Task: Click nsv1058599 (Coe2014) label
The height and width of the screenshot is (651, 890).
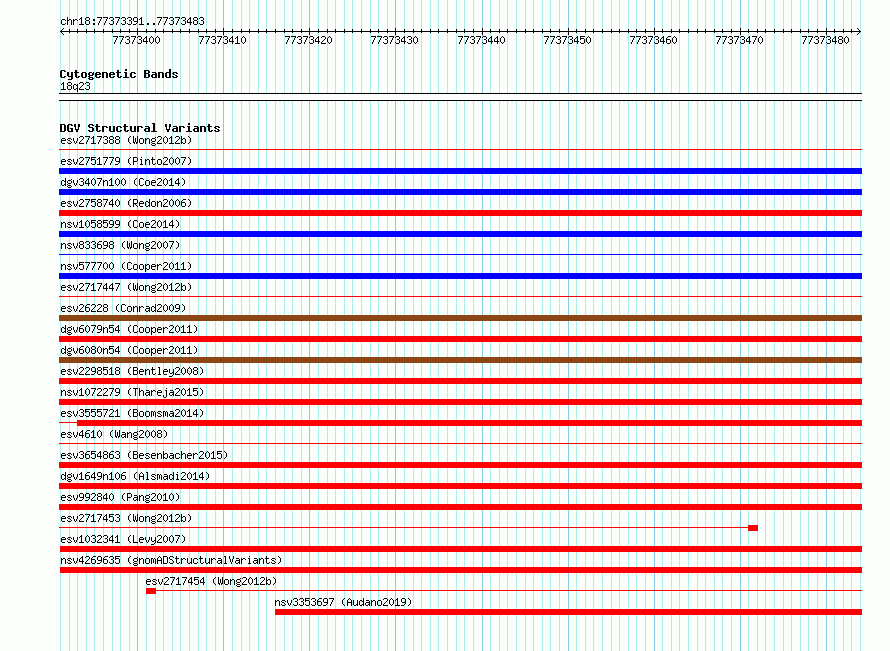Action: pyautogui.click(x=120, y=224)
